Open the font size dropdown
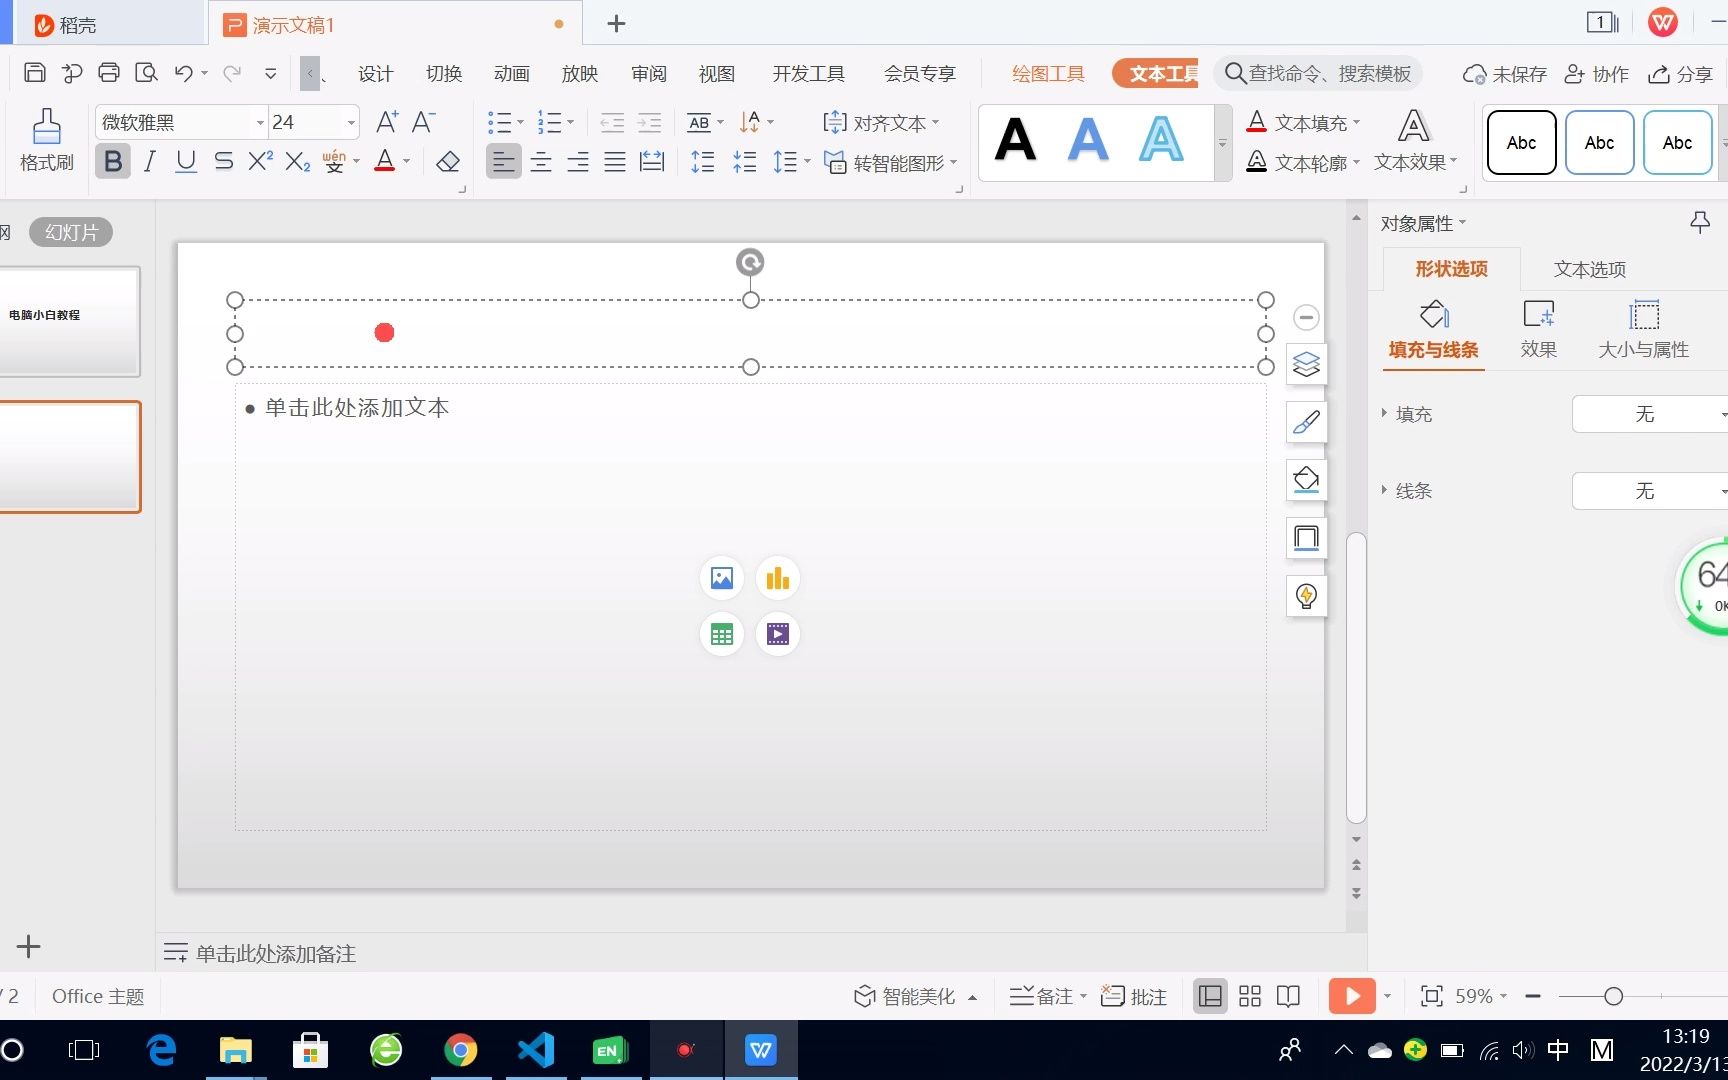Viewport: 1728px width, 1080px height. (x=349, y=122)
